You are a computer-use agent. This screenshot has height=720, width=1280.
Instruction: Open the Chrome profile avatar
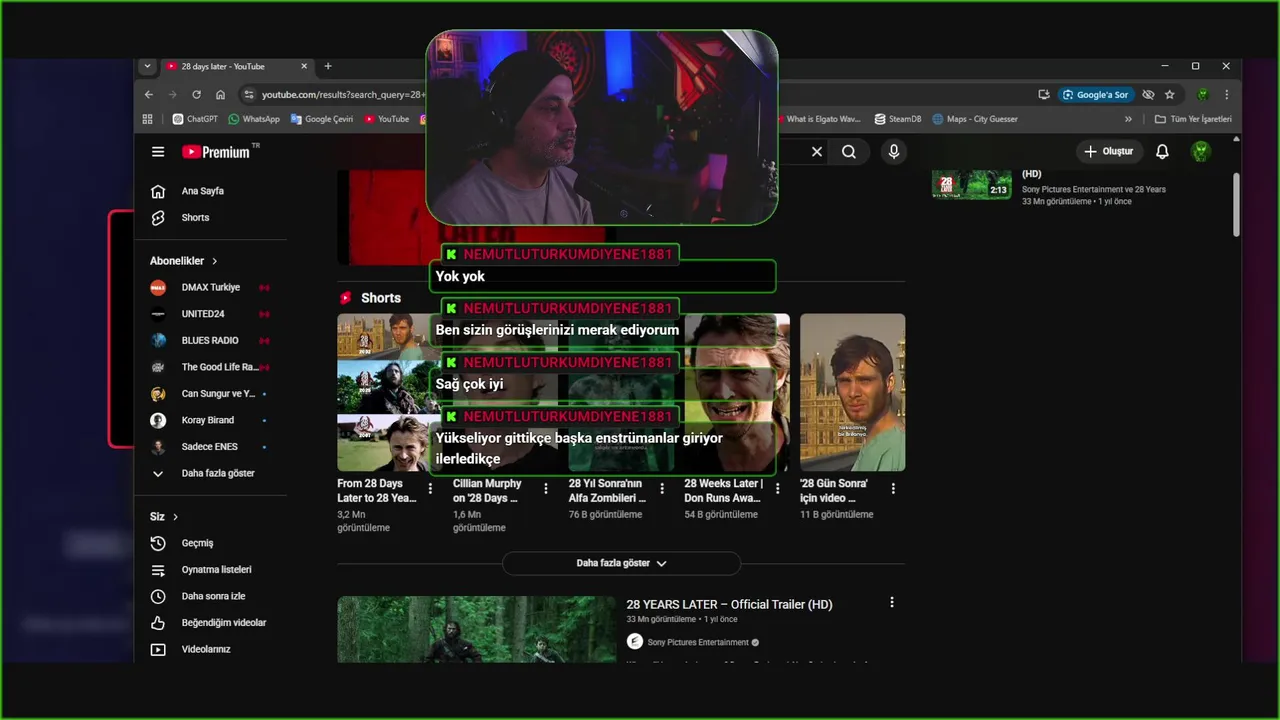1203,95
